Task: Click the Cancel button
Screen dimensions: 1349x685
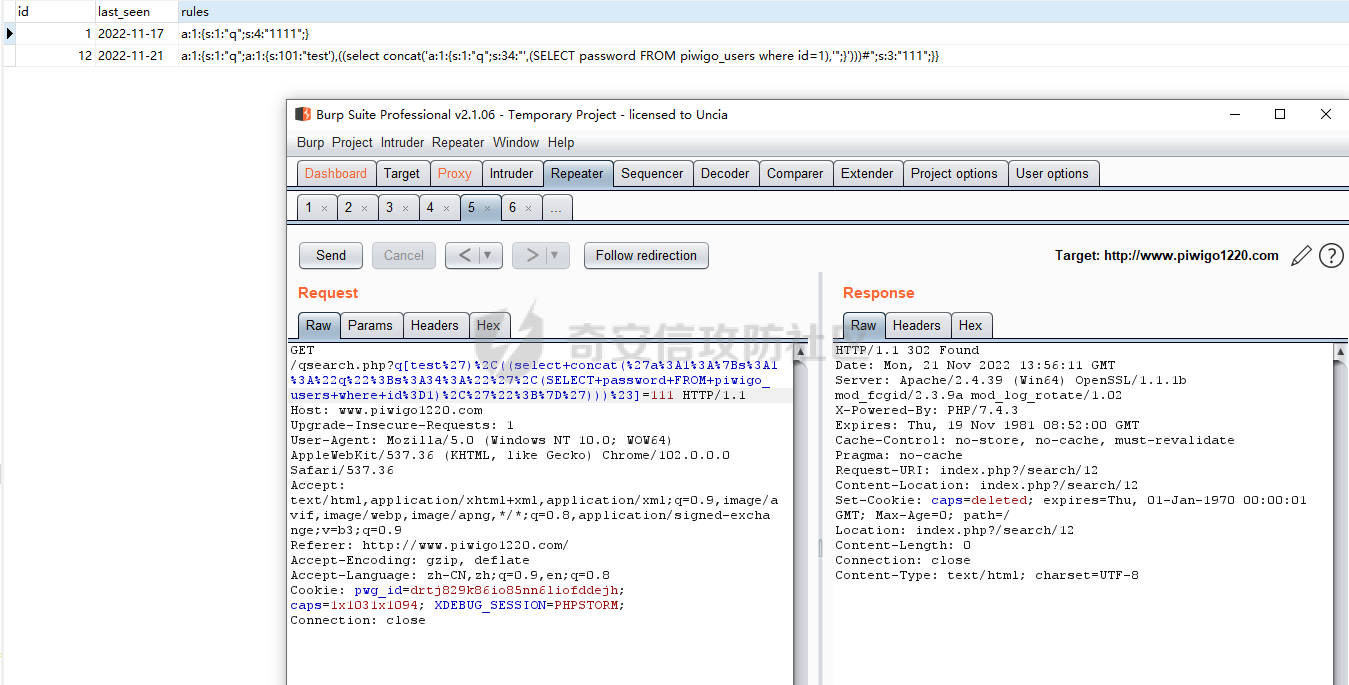Action: coord(404,255)
